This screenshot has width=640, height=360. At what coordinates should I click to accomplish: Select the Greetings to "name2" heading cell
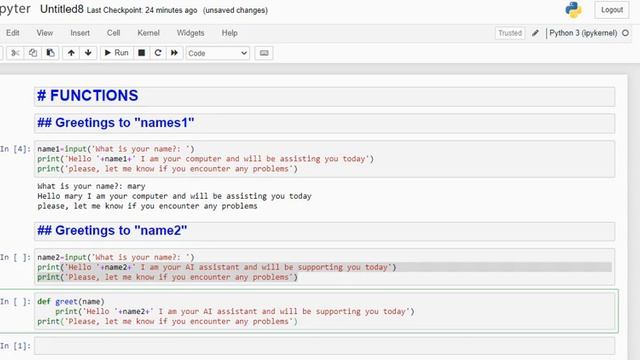coord(324,231)
